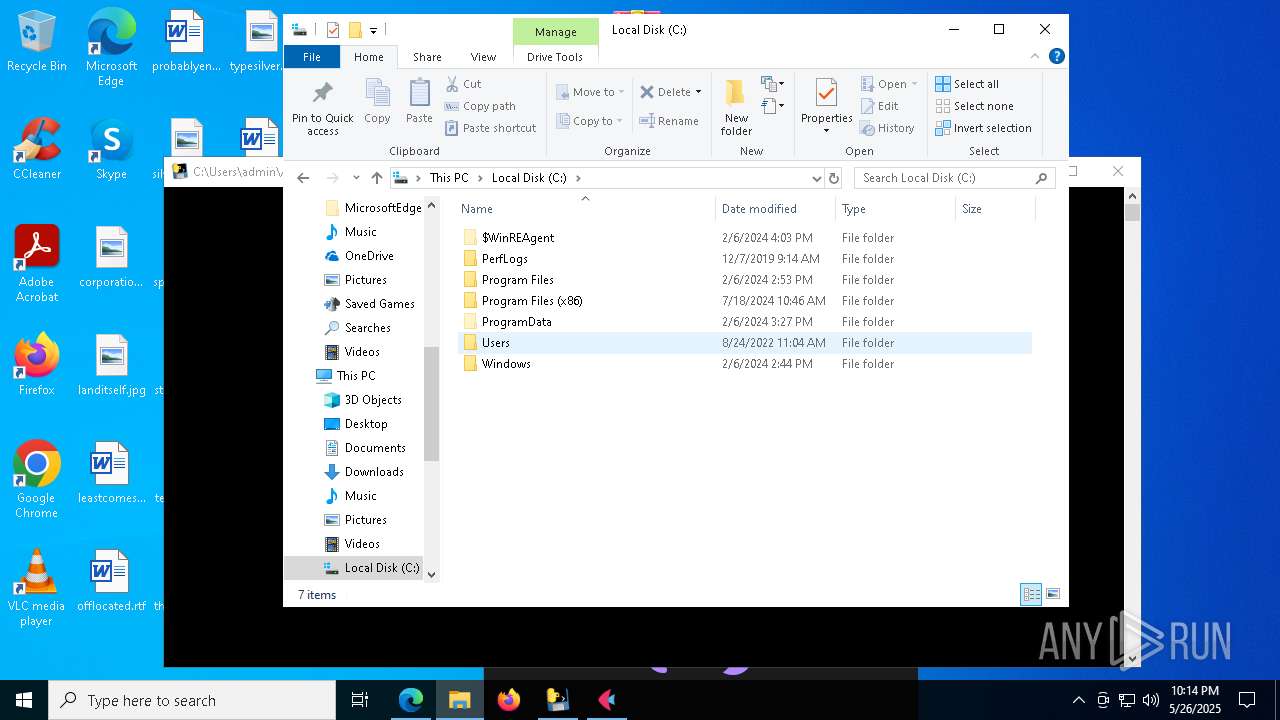
Task: Select the Users folder
Action: coord(745,343)
